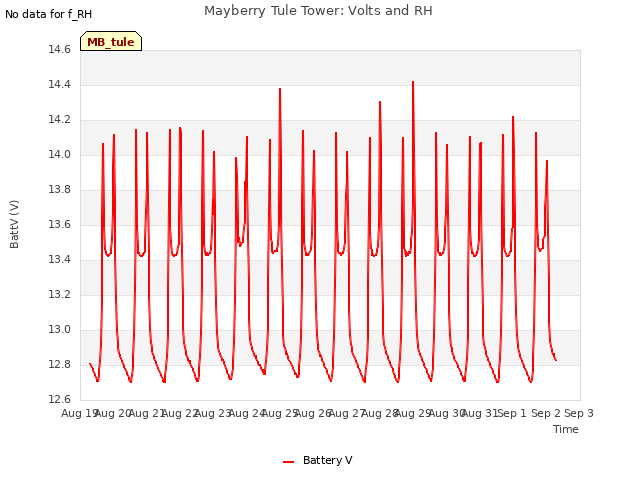Click the MB_tule annotation label
Image resolution: width=640 pixels, height=480 pixels.
111,41
